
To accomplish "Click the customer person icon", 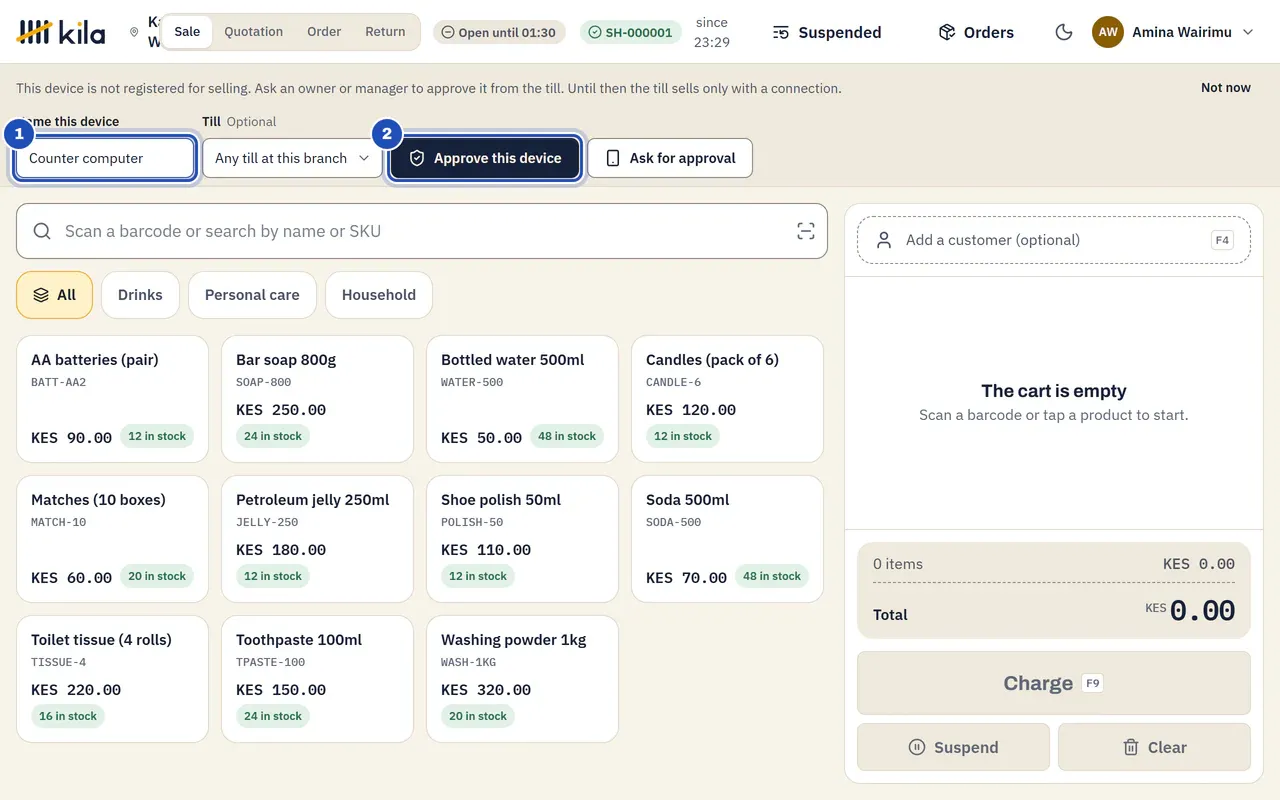I will pos(884,240).
